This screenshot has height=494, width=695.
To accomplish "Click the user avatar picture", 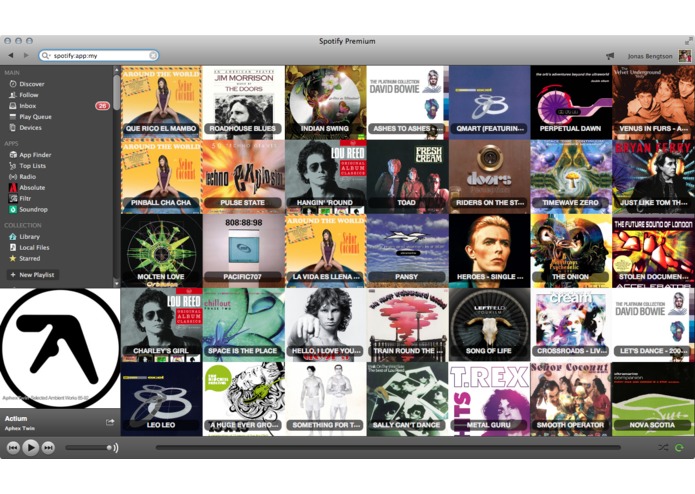I will tap(685, 56).
